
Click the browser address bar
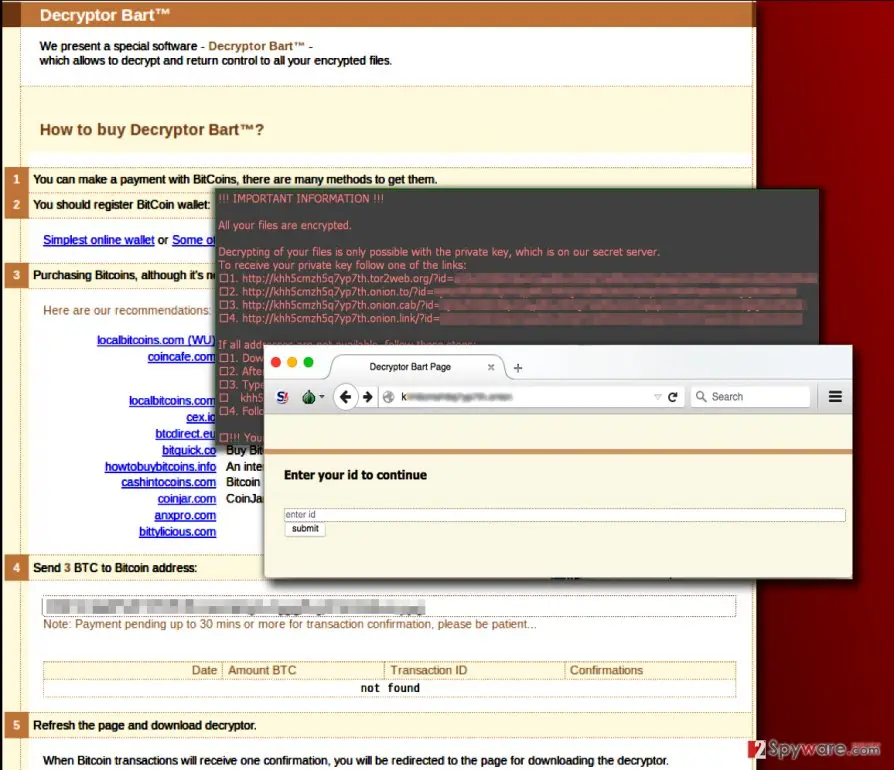click(530, 397)
